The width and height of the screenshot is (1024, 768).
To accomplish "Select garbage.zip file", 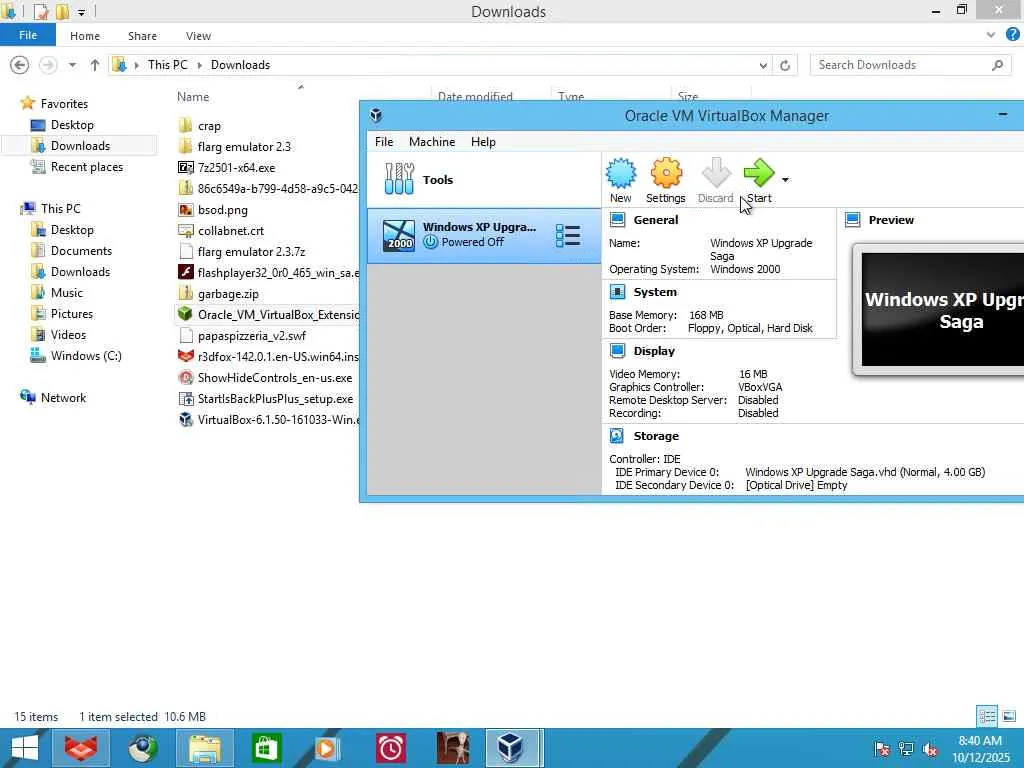I will click(x=228, y=294).
